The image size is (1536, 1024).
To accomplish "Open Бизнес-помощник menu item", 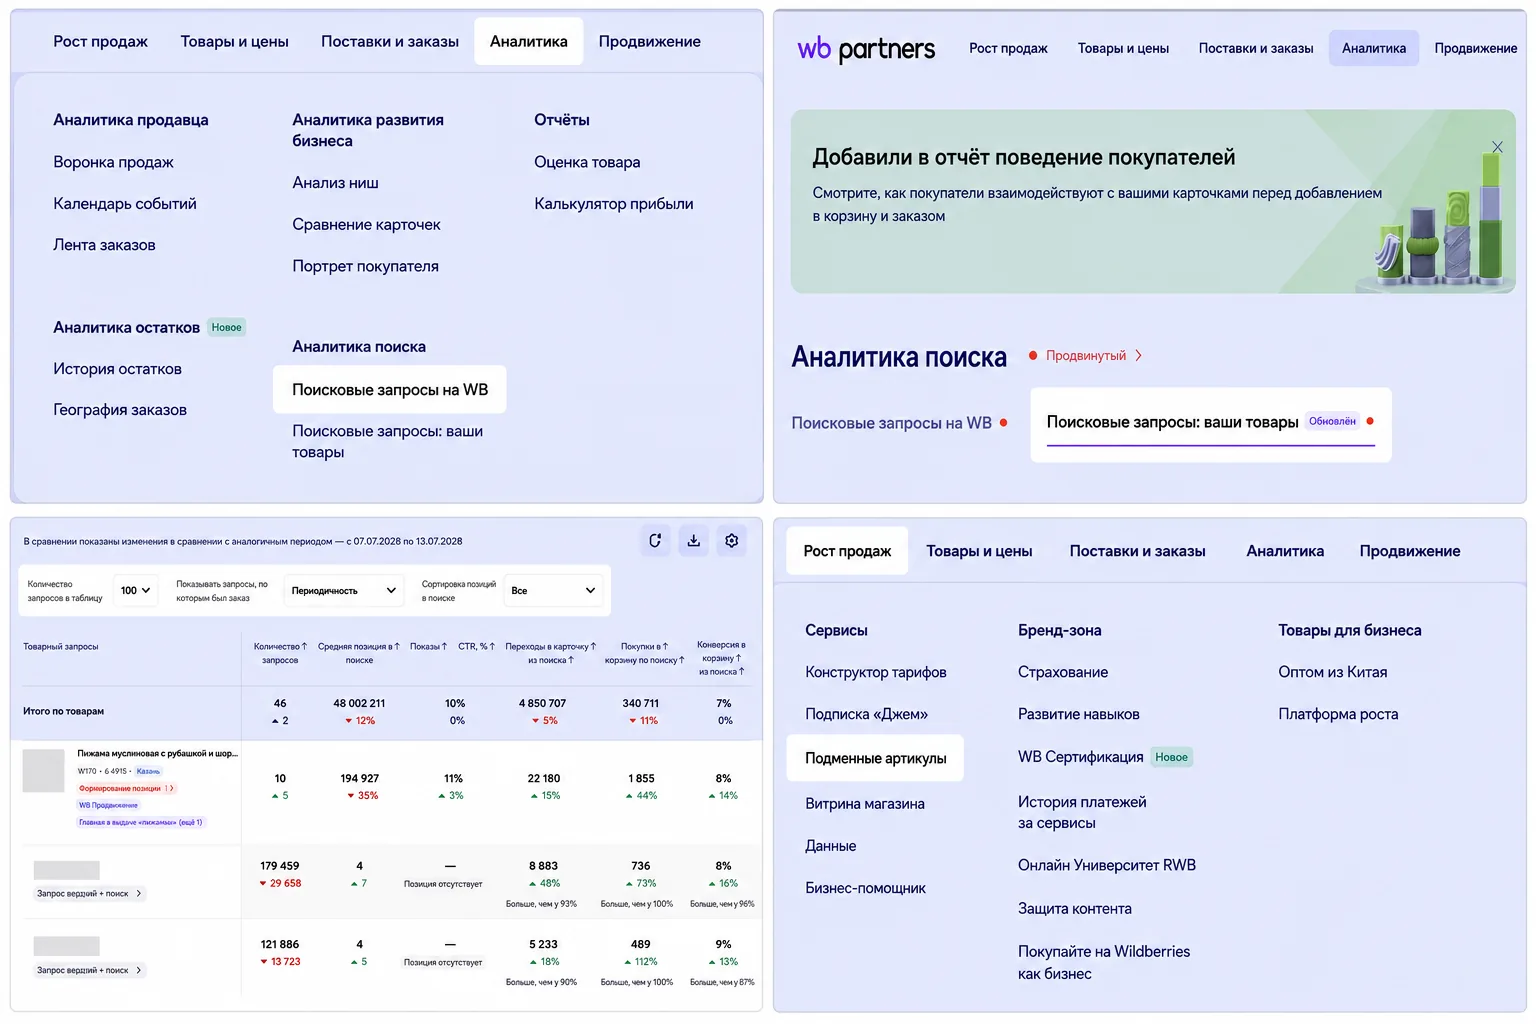I will [x=865, y=888].
